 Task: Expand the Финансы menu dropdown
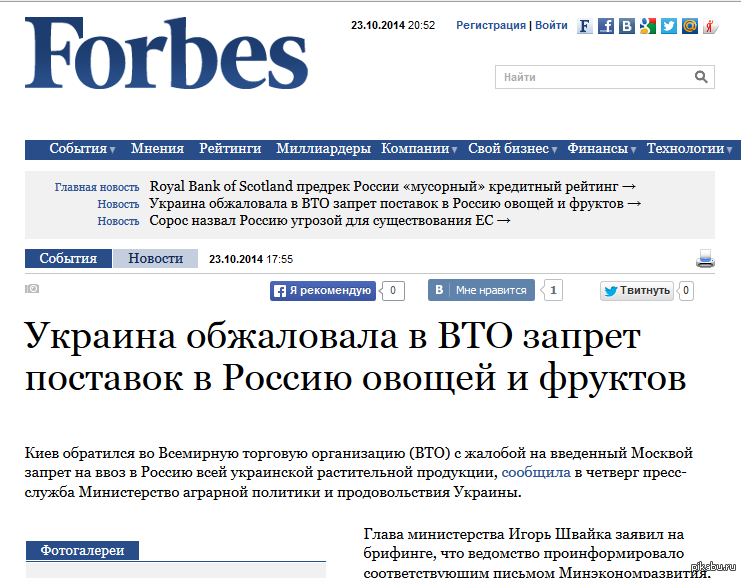[x=602, y=149]
